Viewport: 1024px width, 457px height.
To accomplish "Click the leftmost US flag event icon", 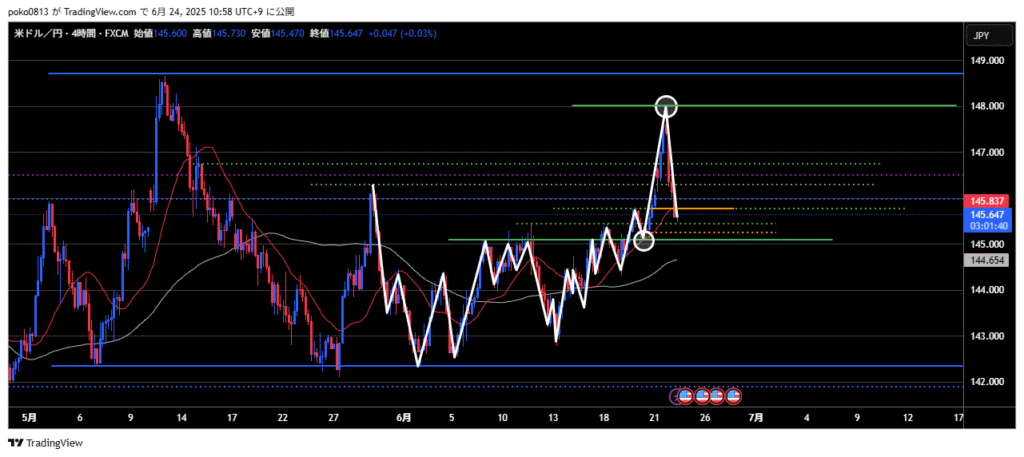I will (686, 397).
